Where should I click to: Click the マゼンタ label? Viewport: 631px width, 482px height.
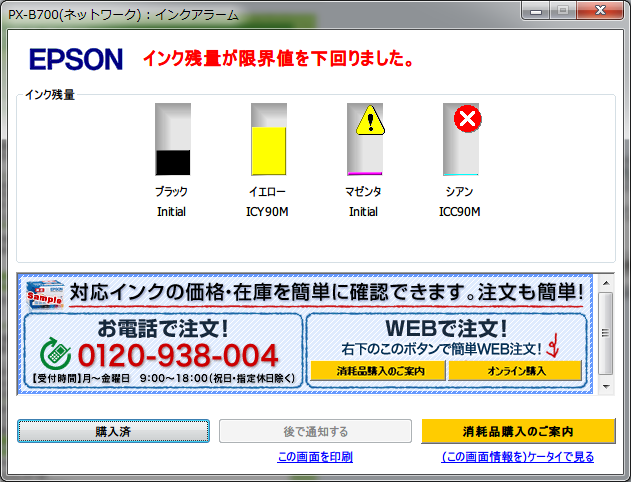pos(363,192)
